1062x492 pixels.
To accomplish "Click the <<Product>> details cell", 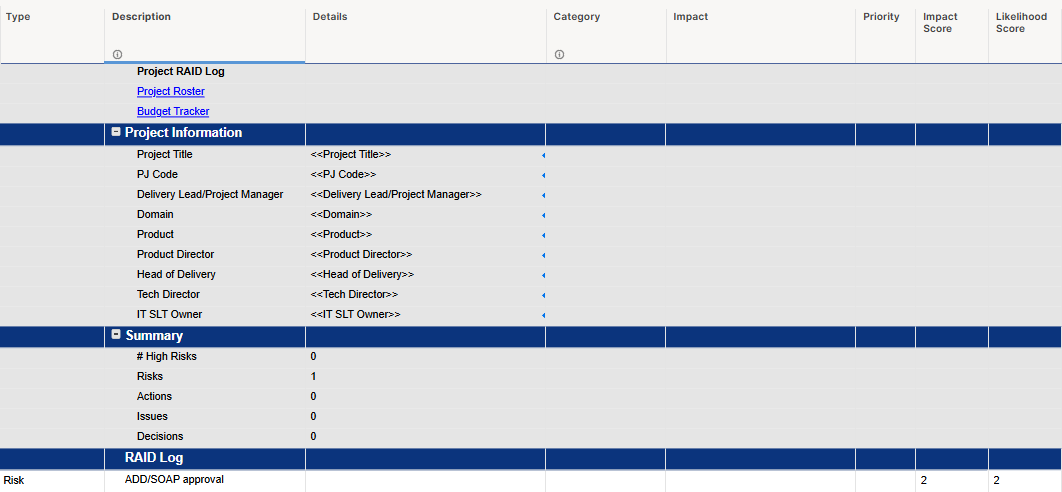I will click(x=426, y=234).
